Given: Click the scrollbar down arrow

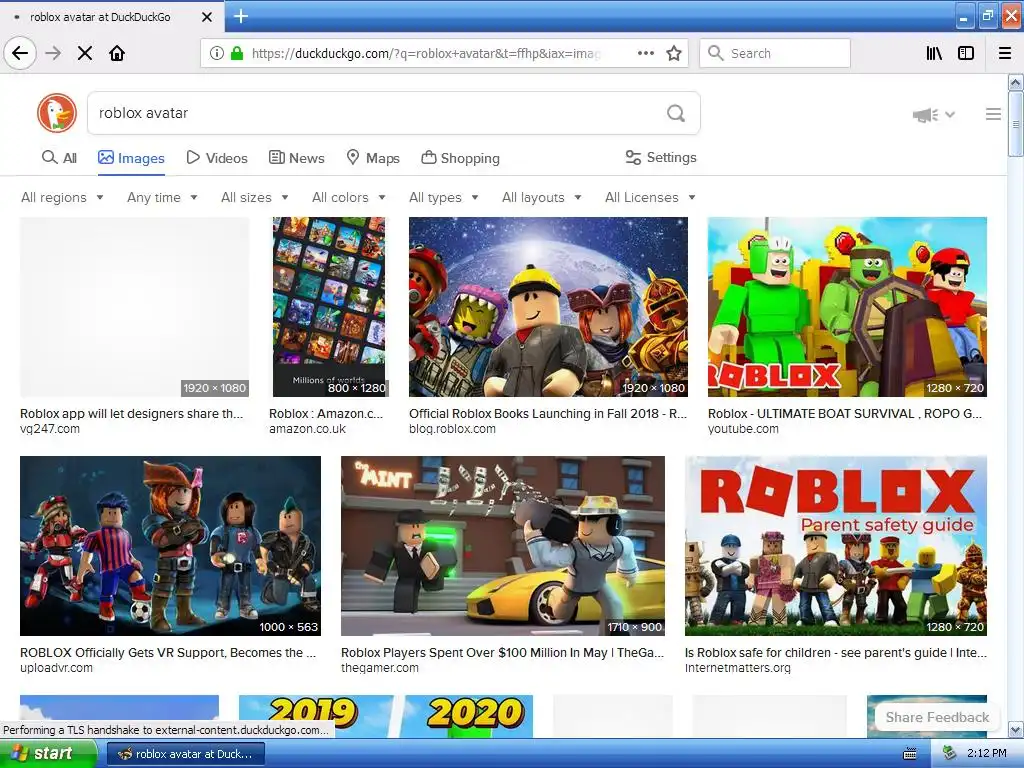Looking at the screenshot, I should [1015, 729].
